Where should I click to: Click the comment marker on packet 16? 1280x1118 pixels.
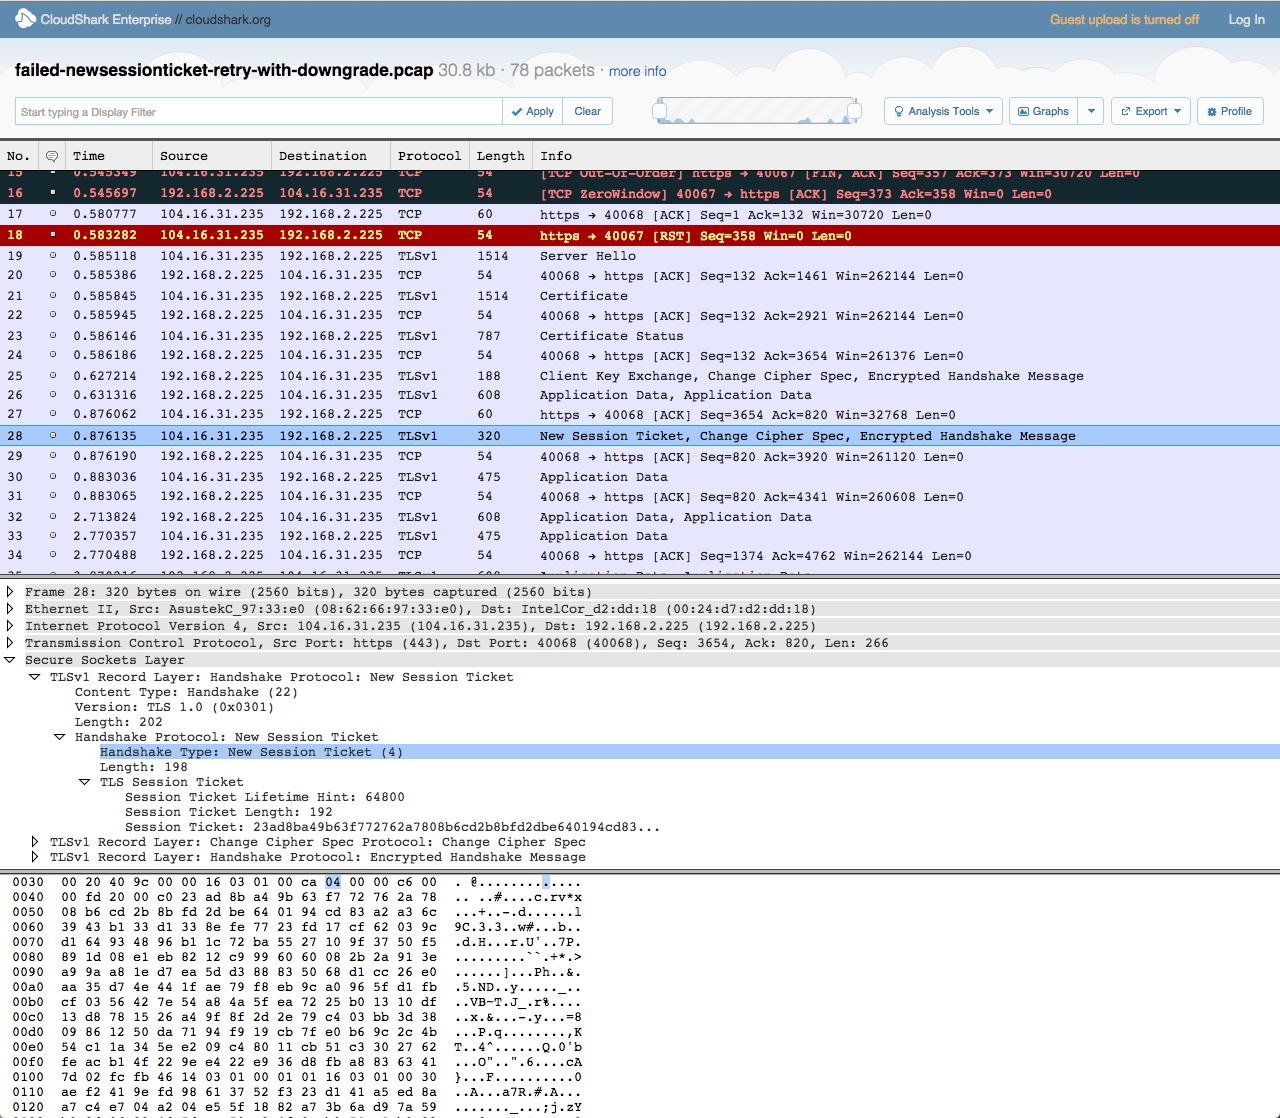(x=53, y=193)
